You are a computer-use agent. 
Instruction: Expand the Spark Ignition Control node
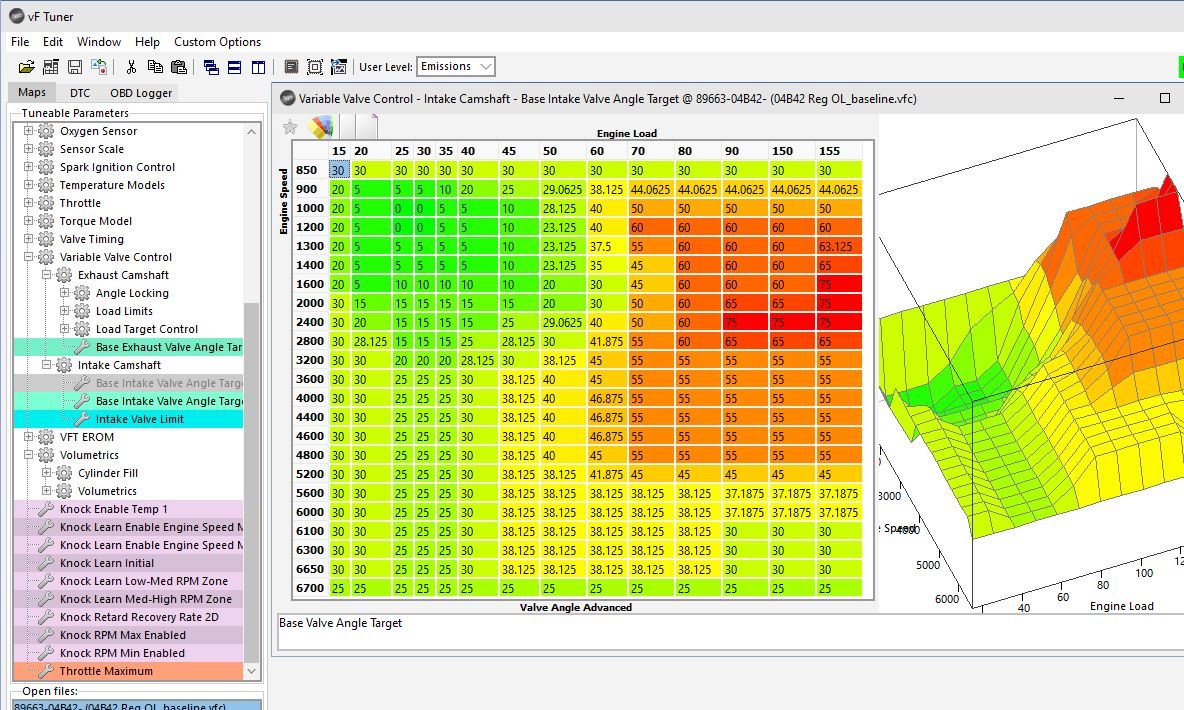[29, 167]
